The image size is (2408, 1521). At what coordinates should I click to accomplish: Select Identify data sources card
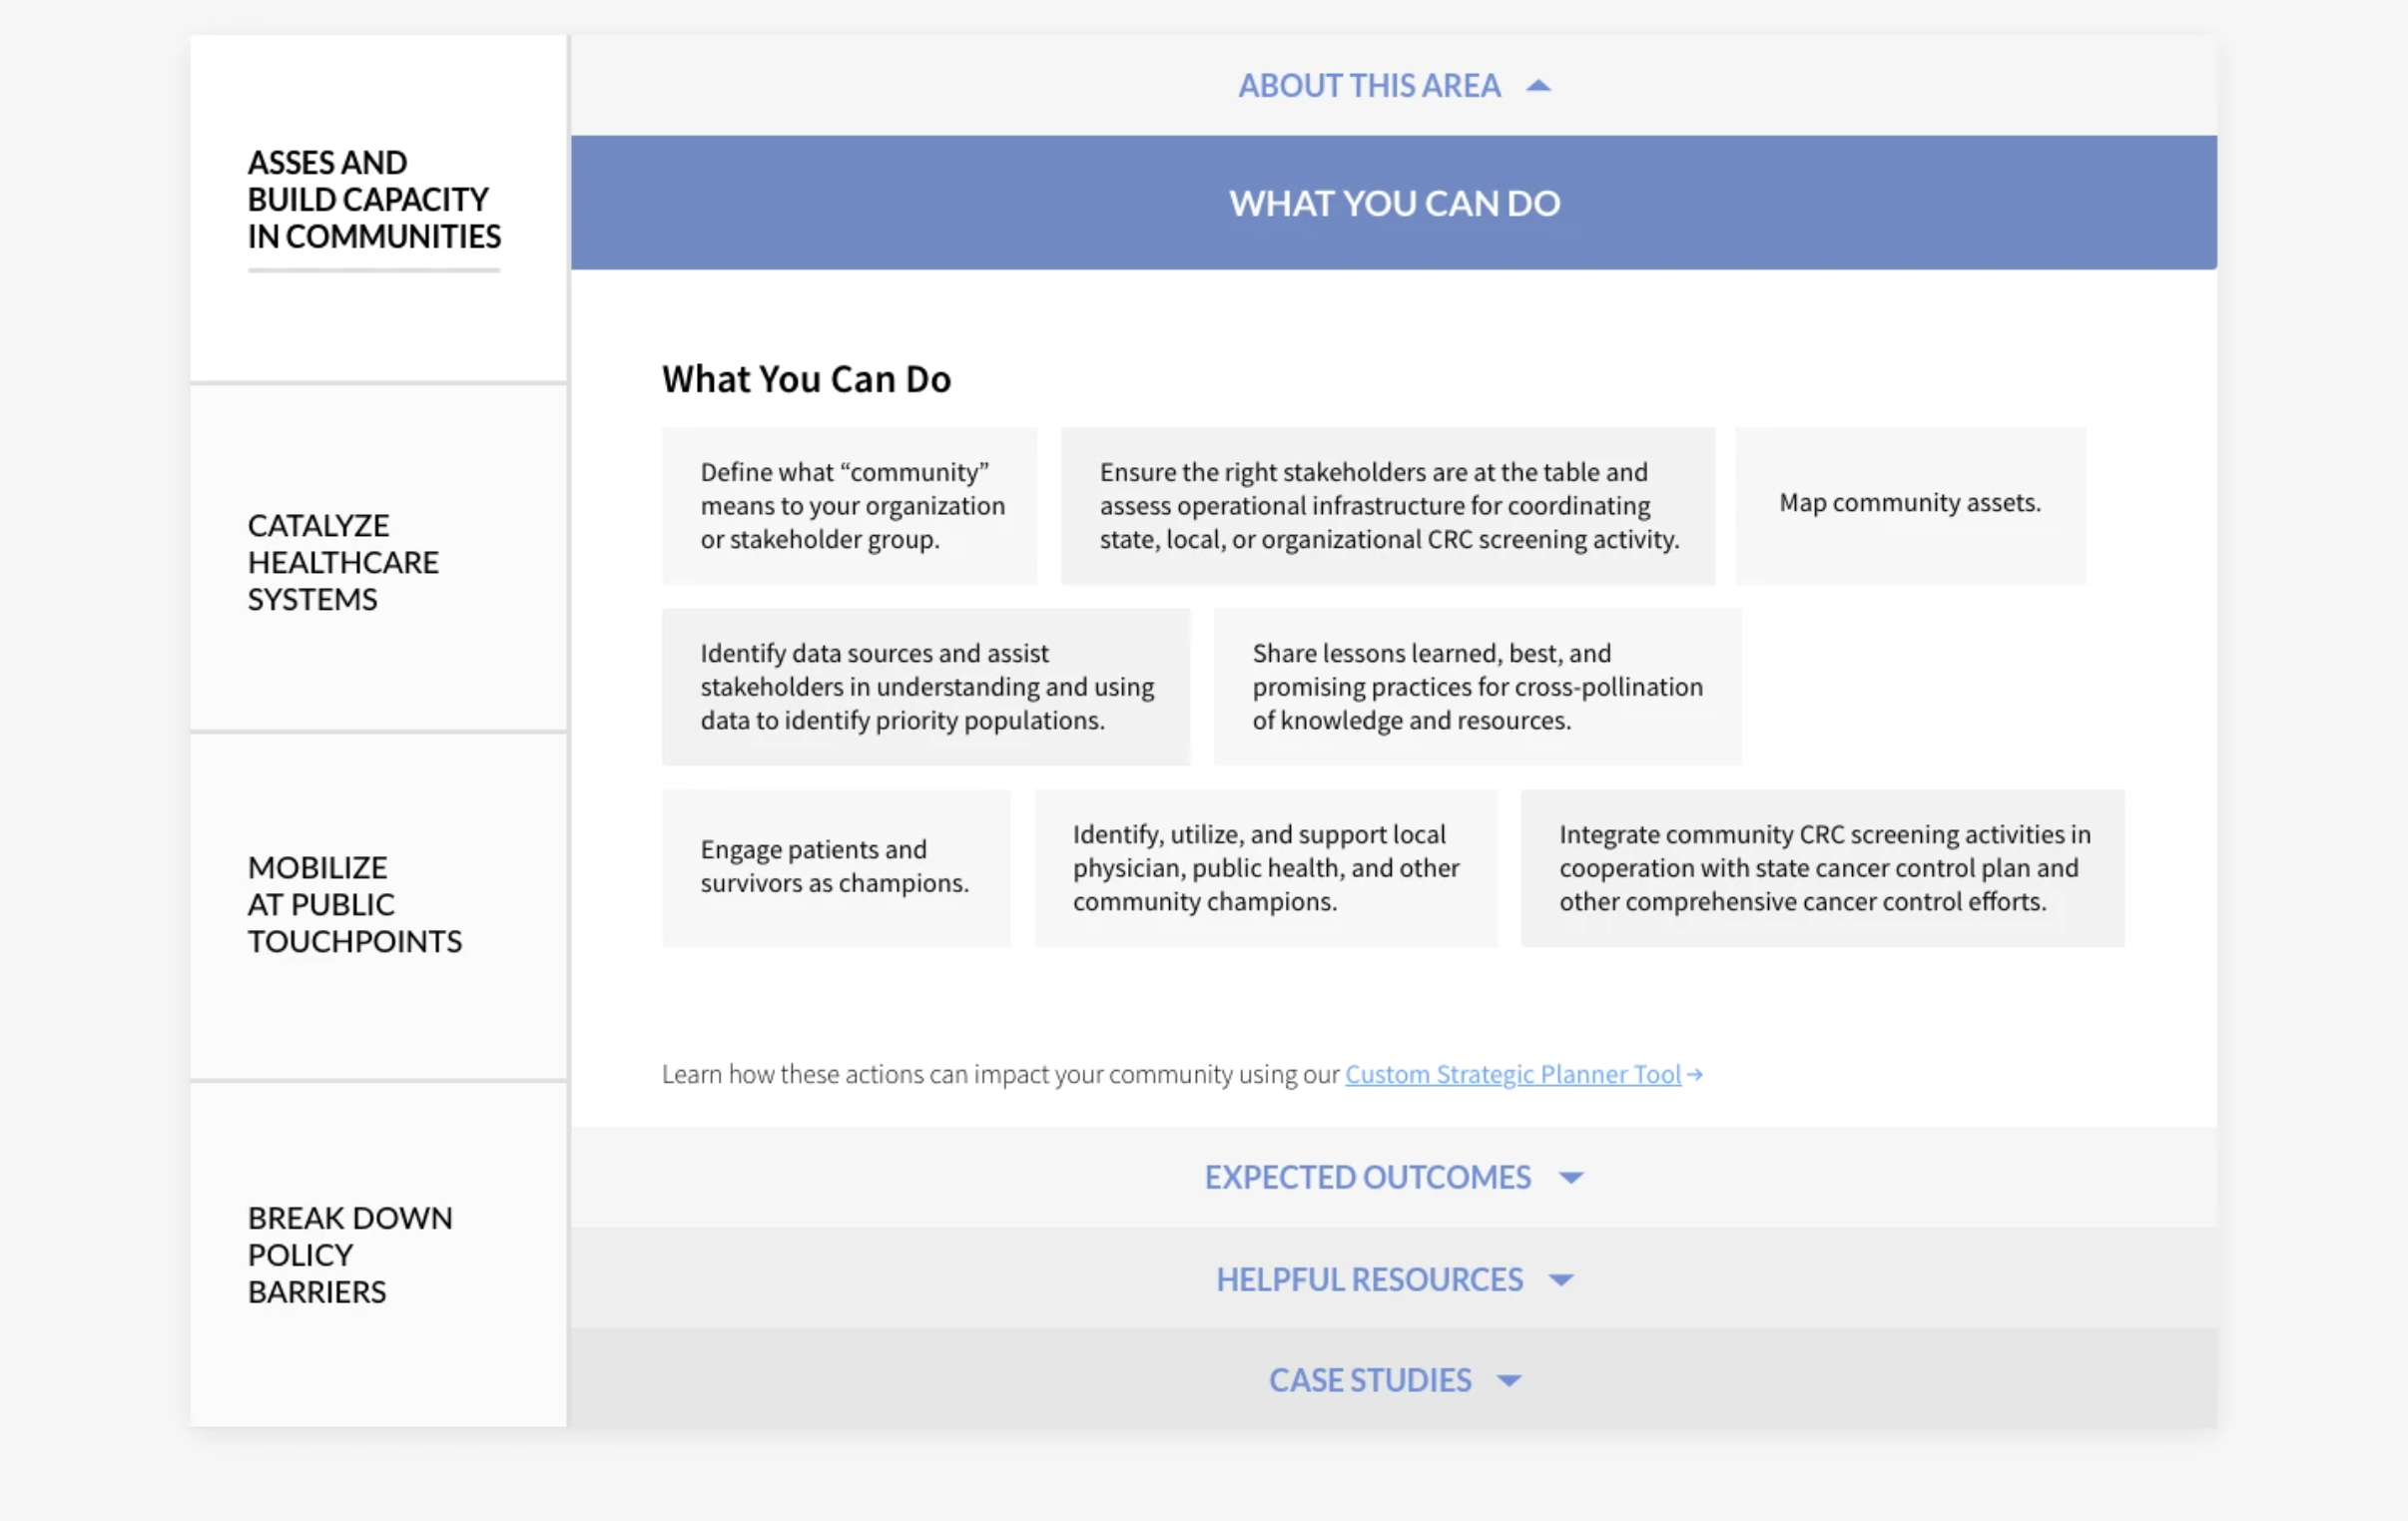(926, 687)
